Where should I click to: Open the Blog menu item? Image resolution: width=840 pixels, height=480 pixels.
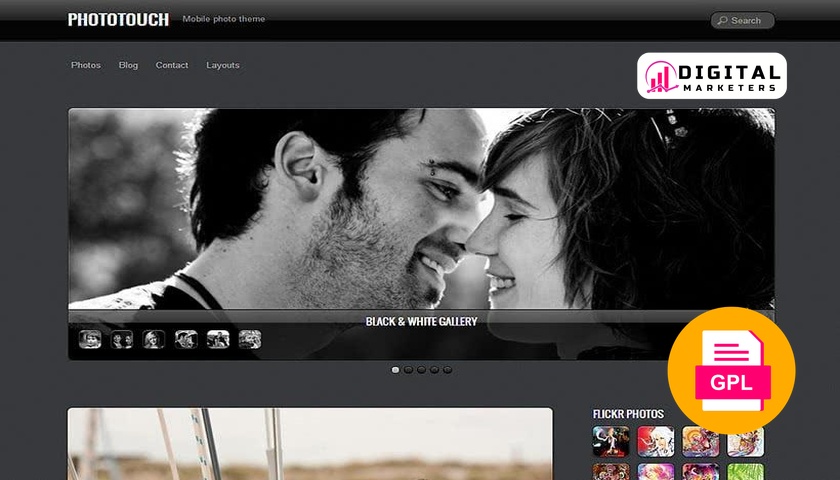128,65
